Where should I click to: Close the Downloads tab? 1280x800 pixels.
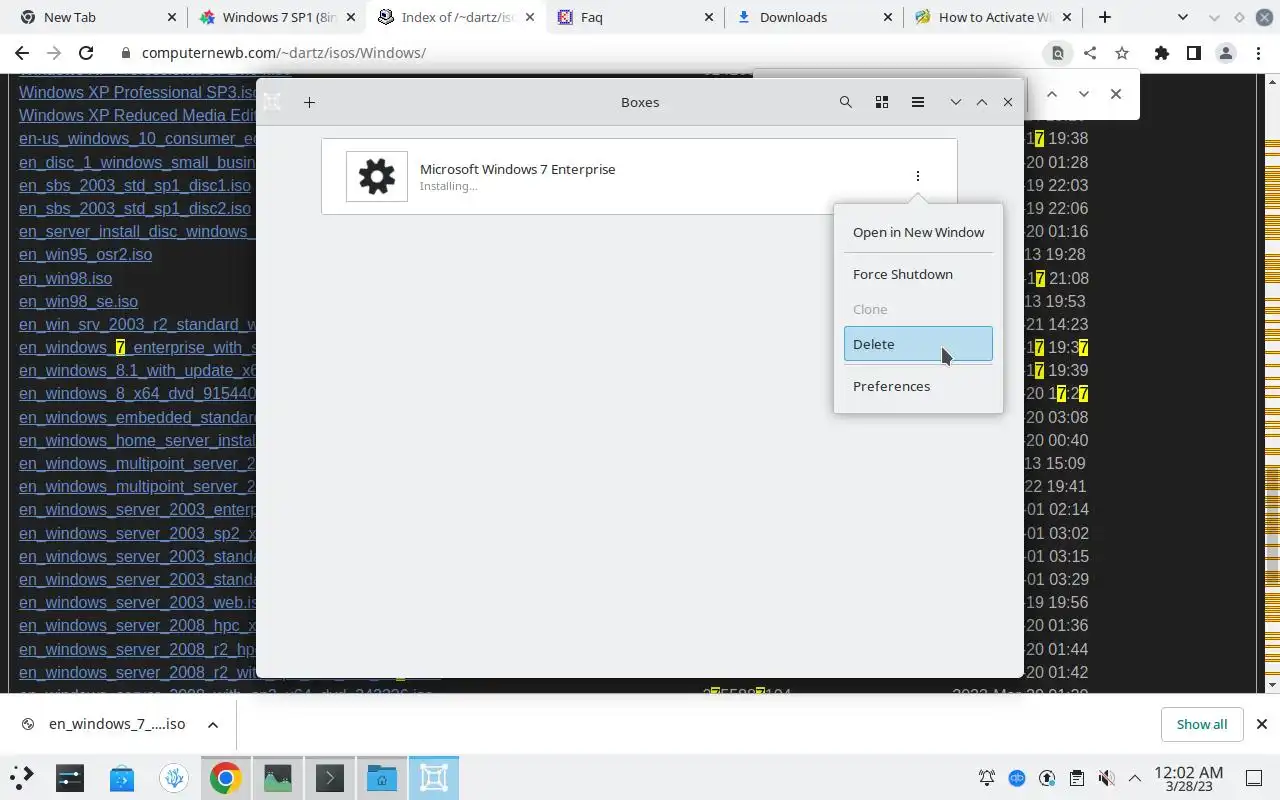tap(888, 17)
